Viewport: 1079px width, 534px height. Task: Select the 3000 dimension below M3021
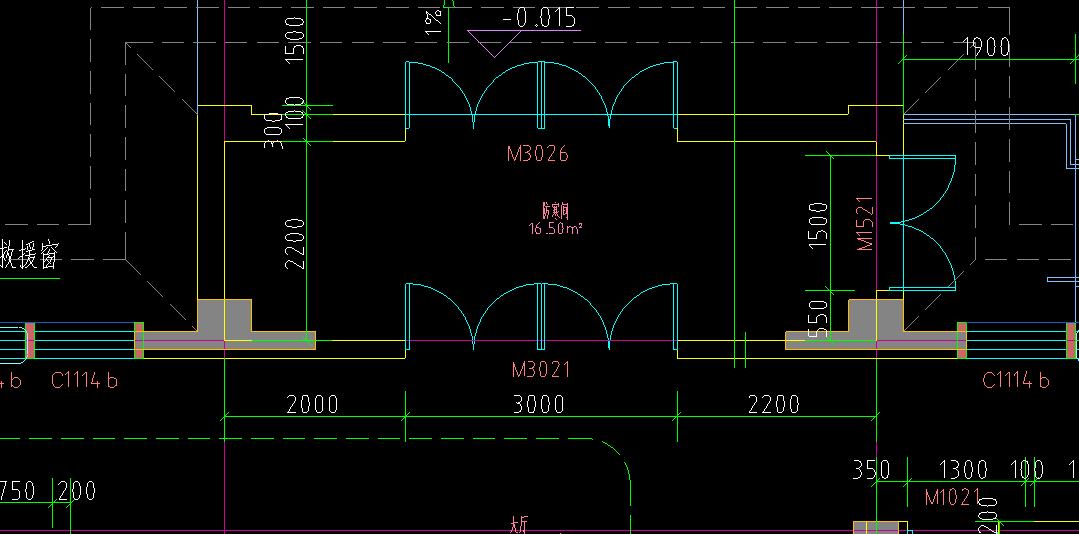tap(539, 404)
